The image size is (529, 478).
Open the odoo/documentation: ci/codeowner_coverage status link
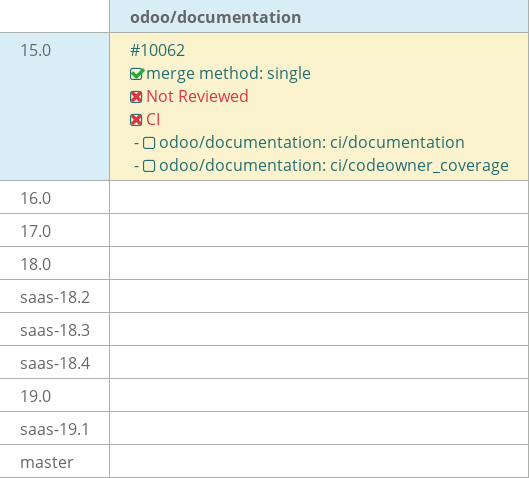(x=334, y=166)
